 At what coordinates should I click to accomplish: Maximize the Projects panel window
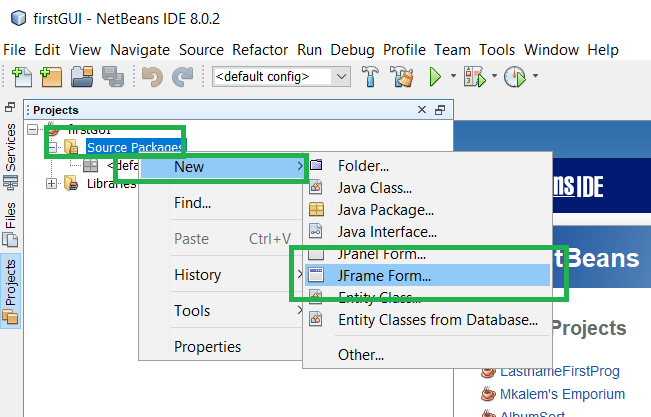point(440,110)
